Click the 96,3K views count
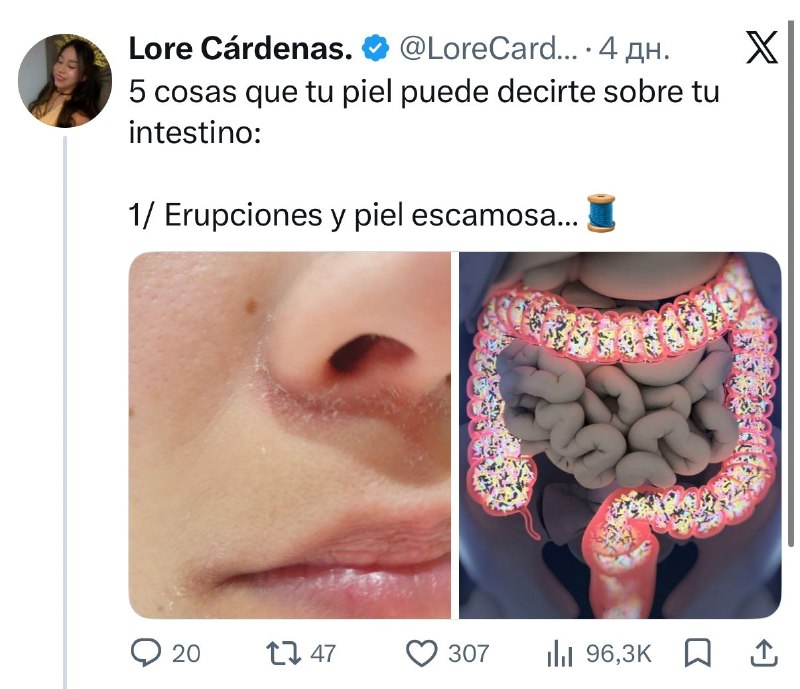800x689 pixels. [619, 654]
